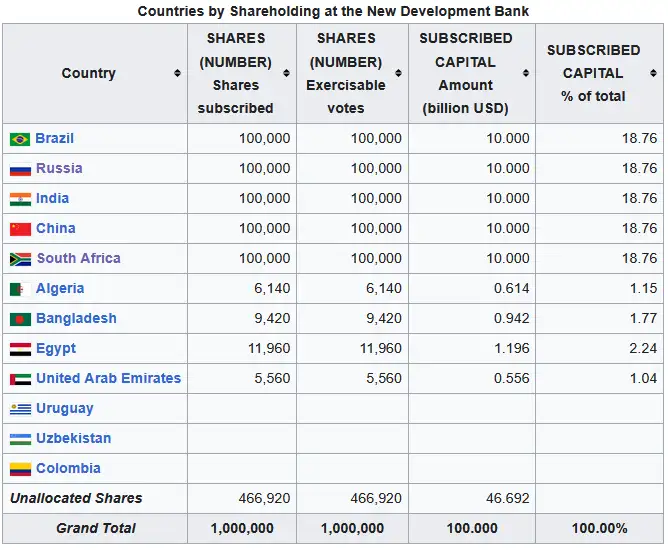Open the Bangladesh country link
This screenshot has width=668, height=550.
[76, 318]
